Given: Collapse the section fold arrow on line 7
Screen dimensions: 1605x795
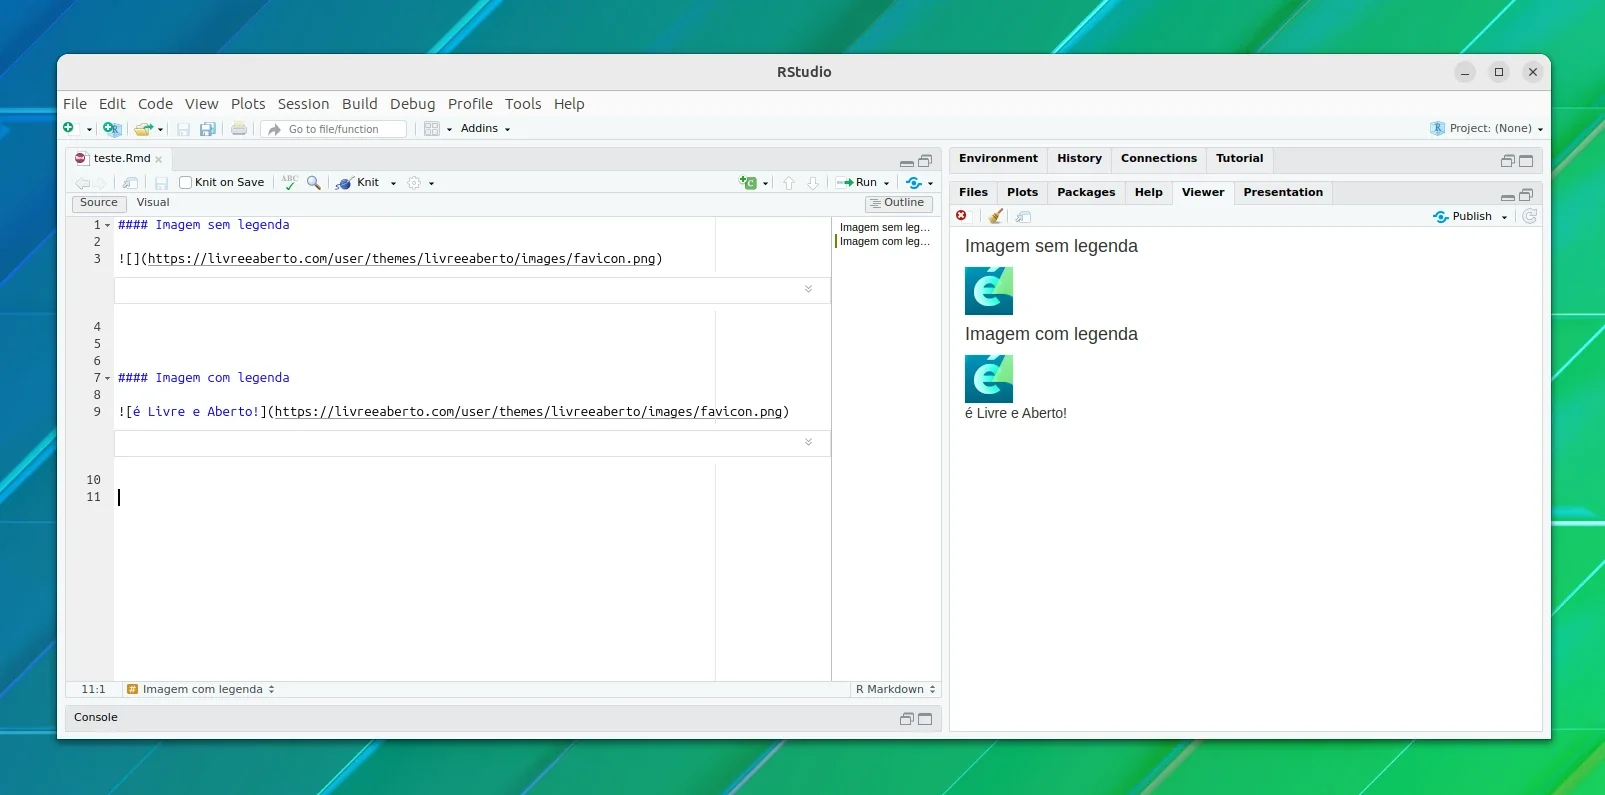Looking at the screenshot, I should pos(108,378).
